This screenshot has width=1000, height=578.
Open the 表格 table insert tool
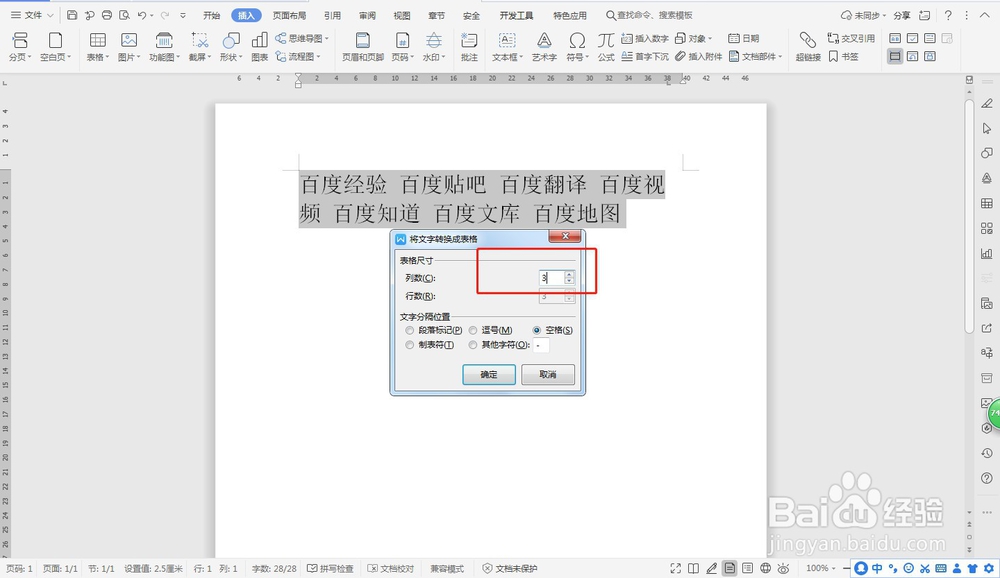point(98,47)
